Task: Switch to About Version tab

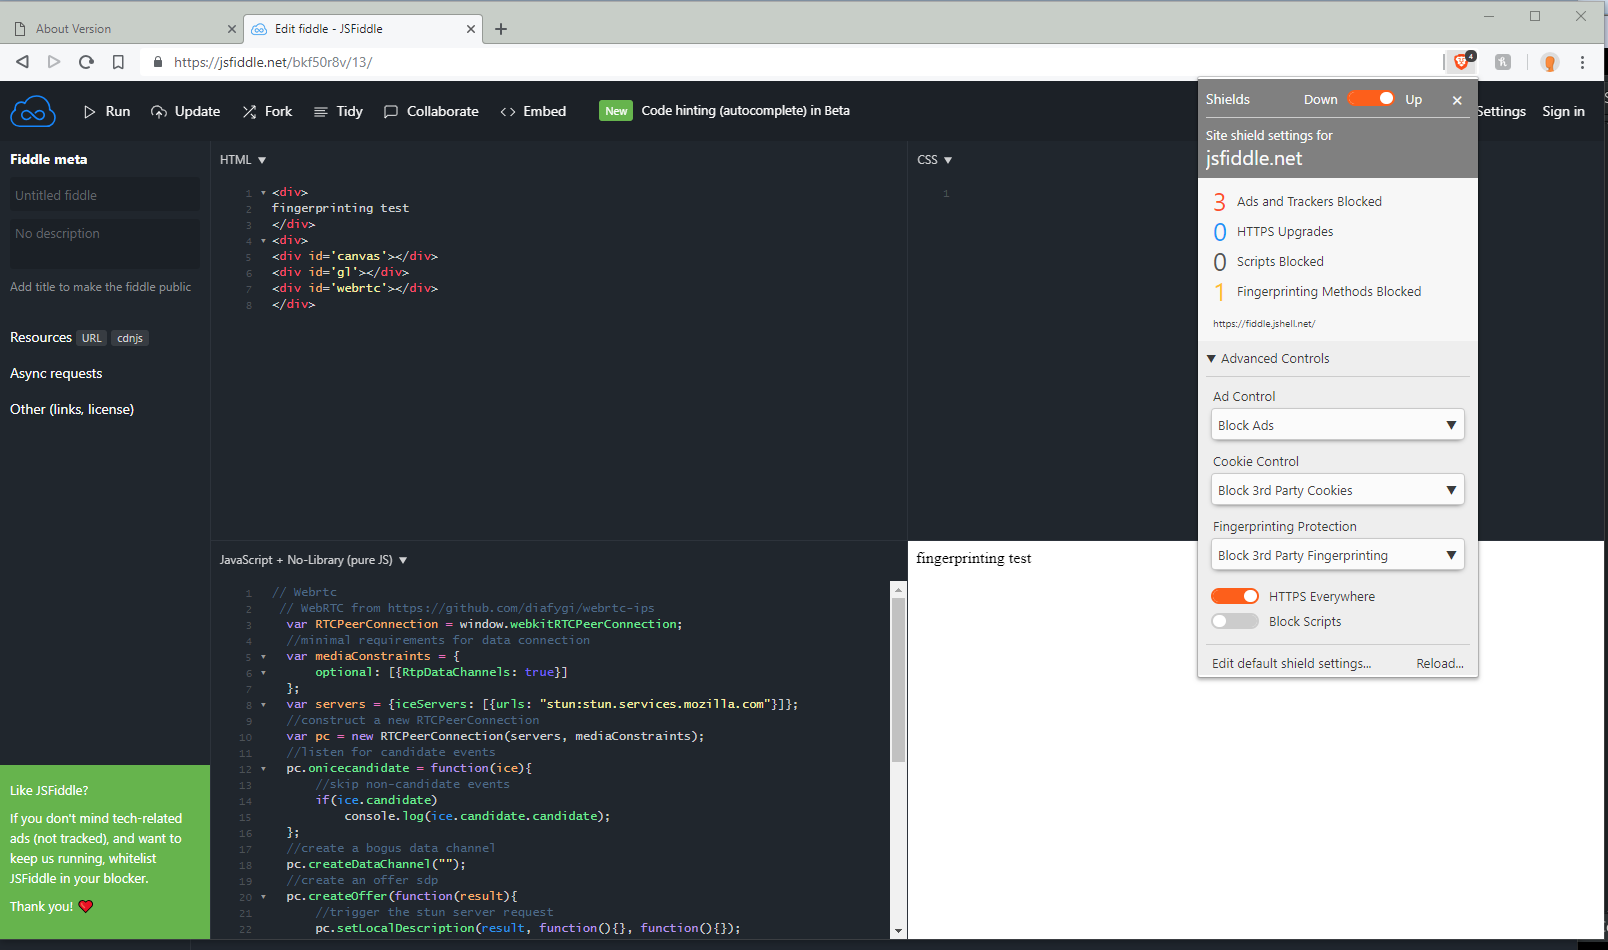Action: tap(120, 29)
